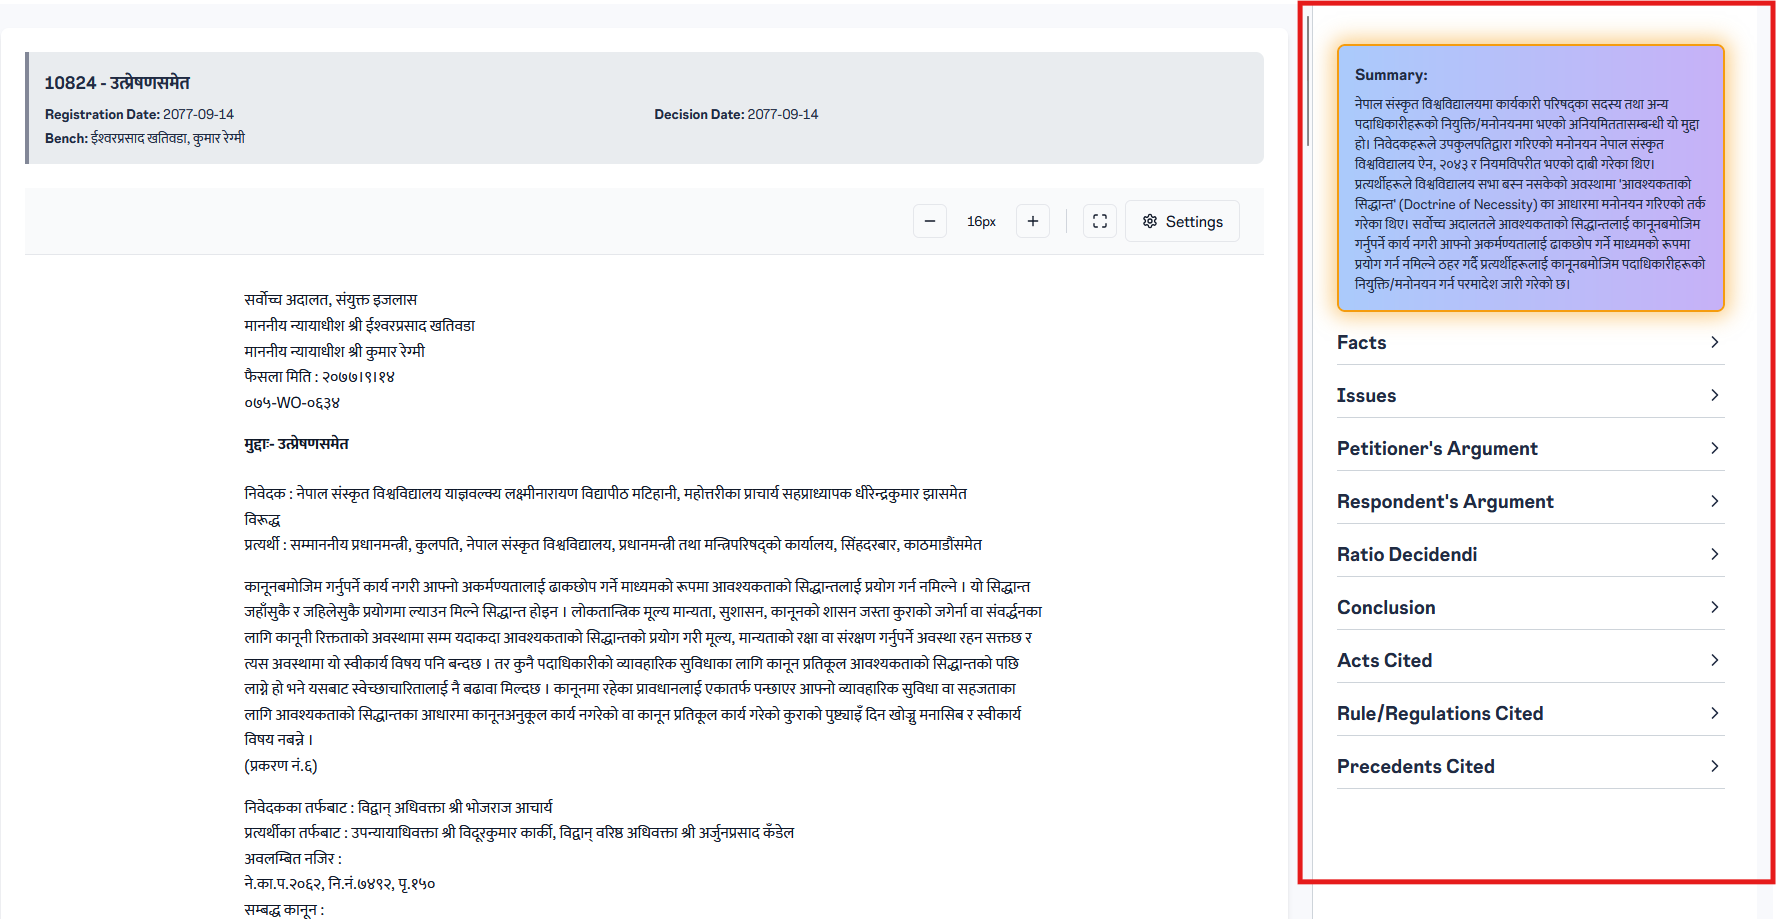The width and height of the screenshot is (1776, 919).
Task: Click the chevron beside Facts
Action: click(1714, 342)
